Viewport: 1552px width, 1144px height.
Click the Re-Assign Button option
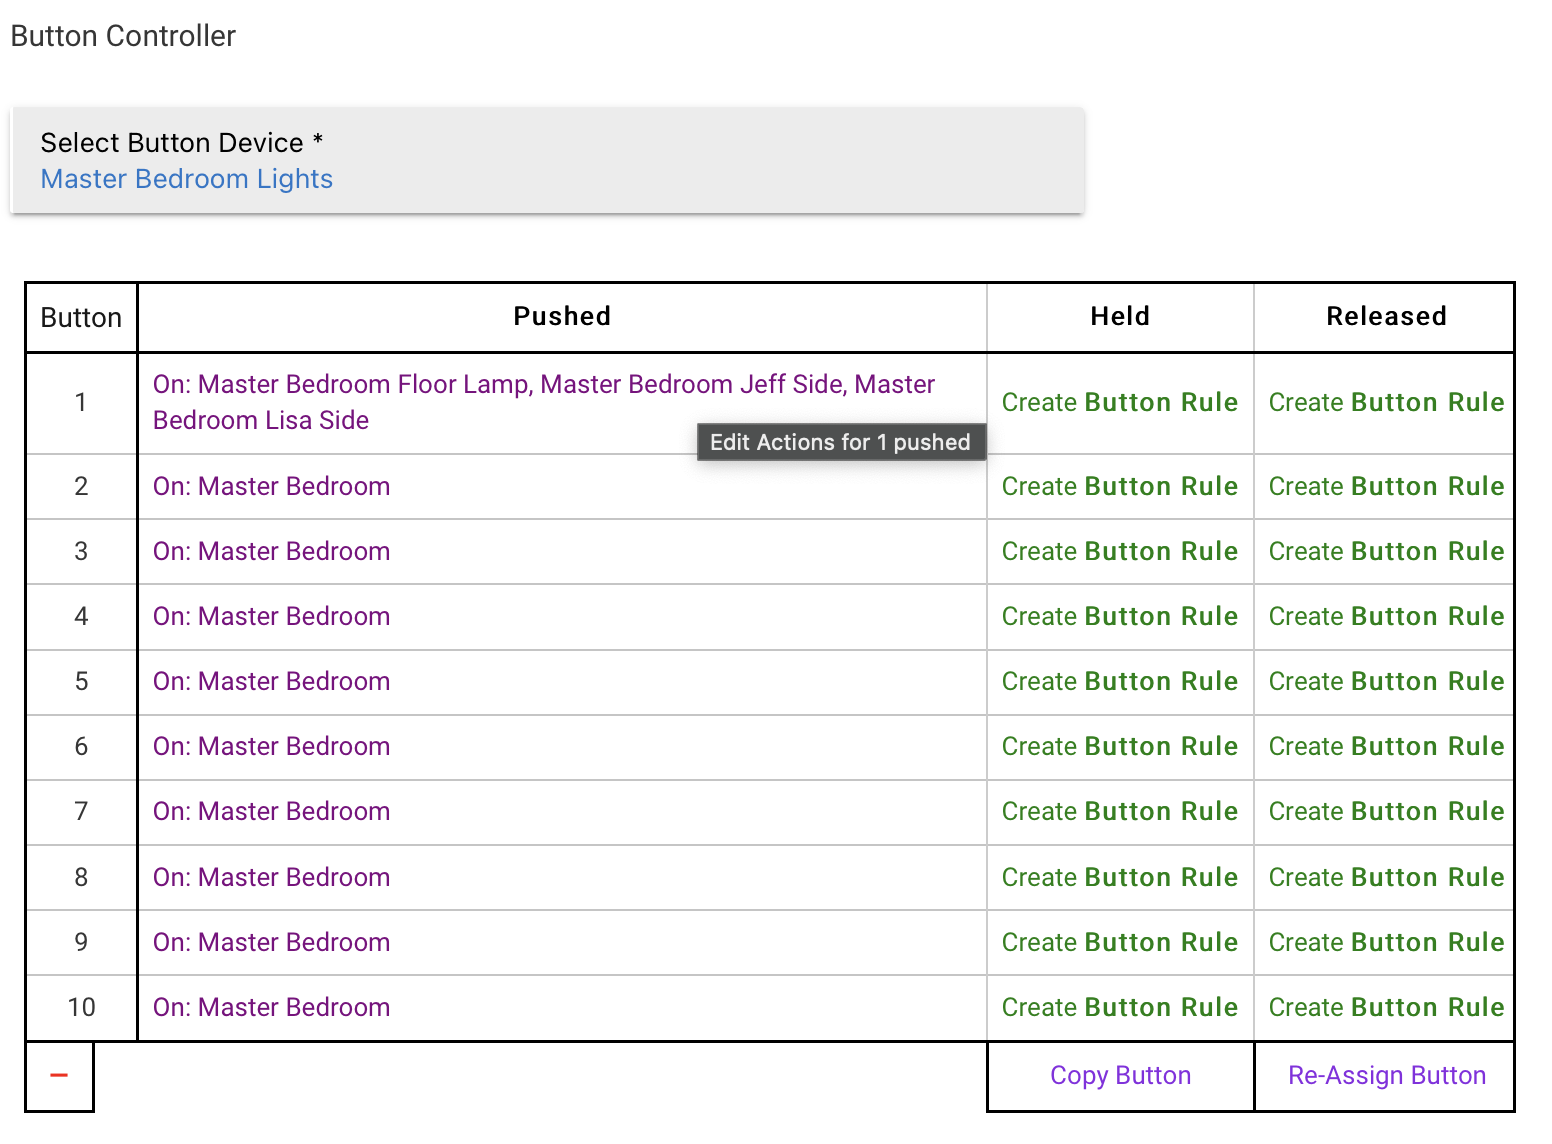1386,1076
